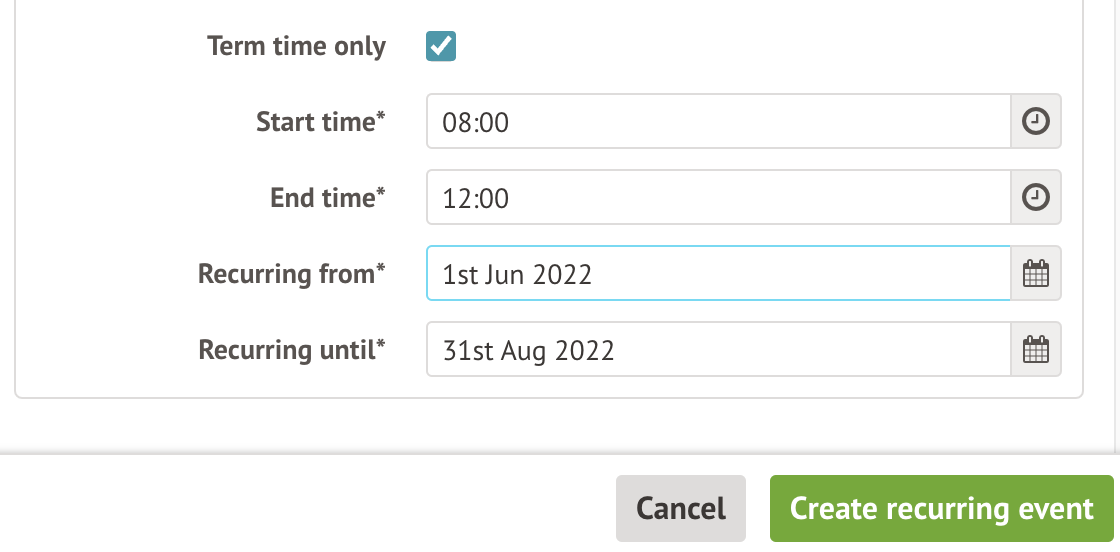
Task: Open the End time clock picker
Action: (x=1036, y=198)
